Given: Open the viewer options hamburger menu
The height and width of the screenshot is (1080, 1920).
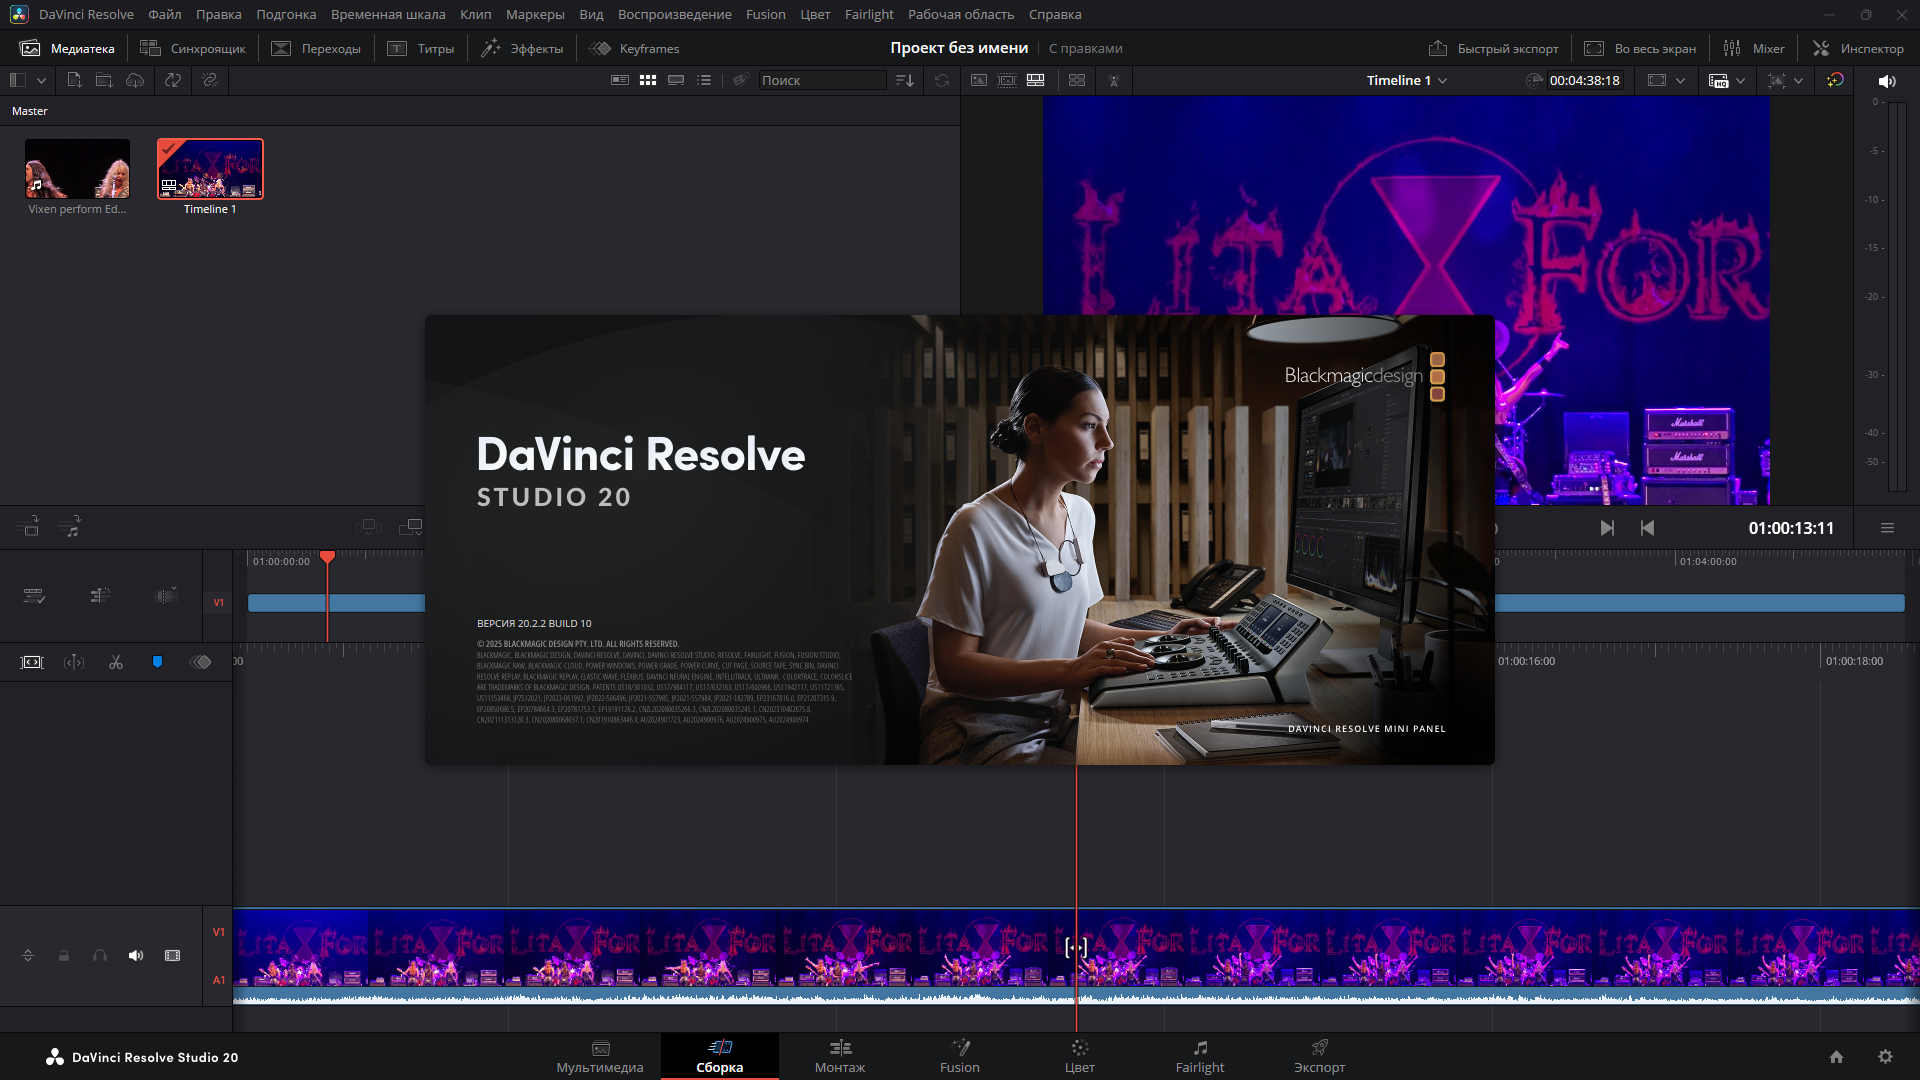Looking at the screenshot, I should pyautogui.click(x=1887, y=528).
